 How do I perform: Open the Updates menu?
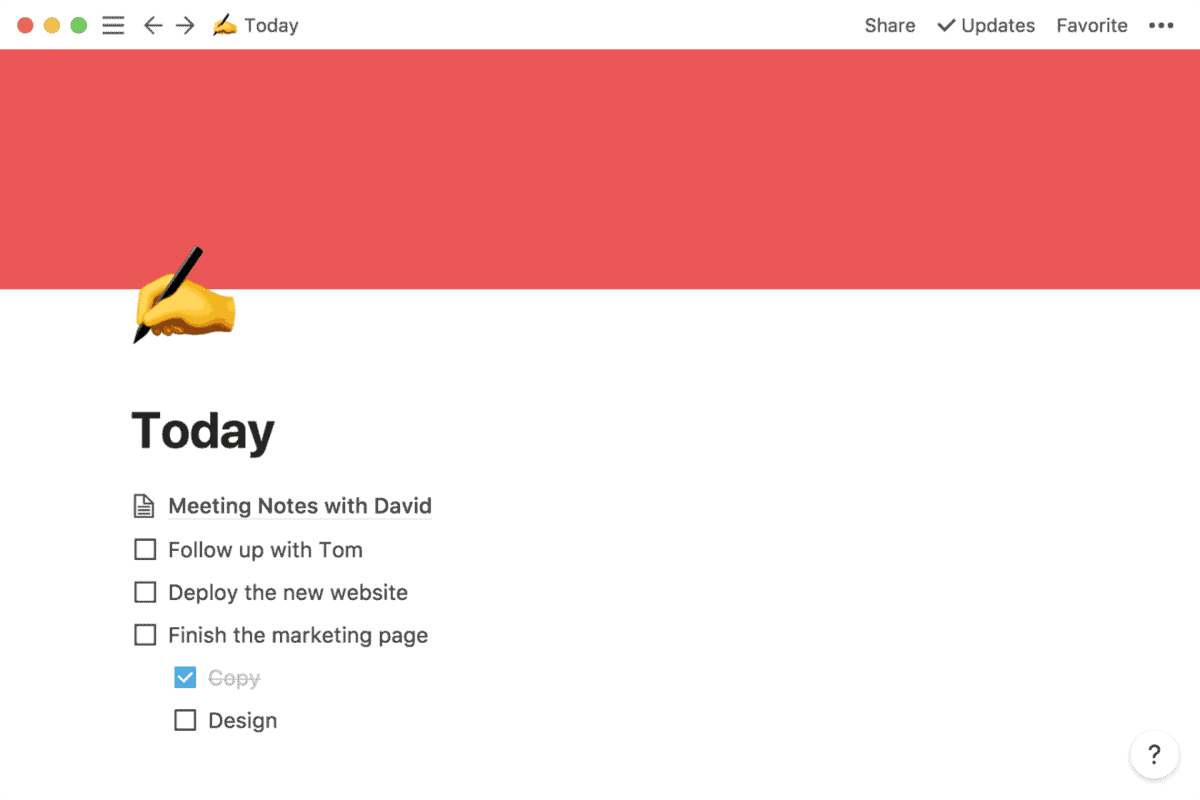coord(986,26)
